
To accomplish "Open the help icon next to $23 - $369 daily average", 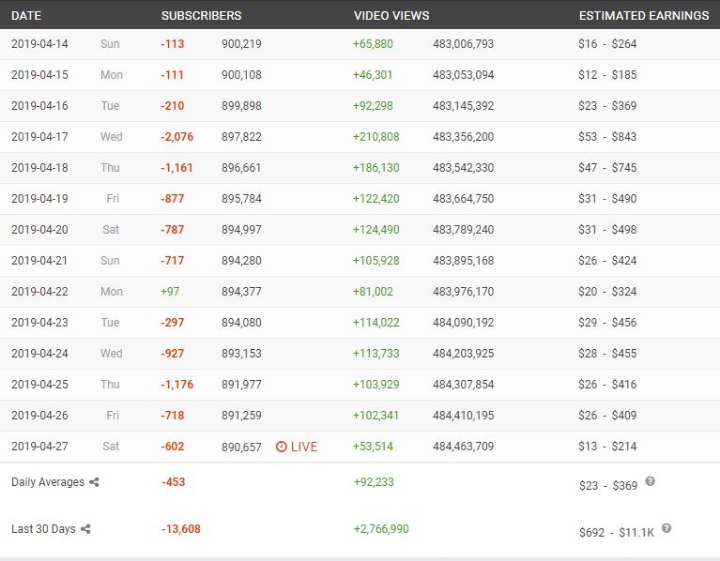I will pyautogui.click(x=650, y=481).
